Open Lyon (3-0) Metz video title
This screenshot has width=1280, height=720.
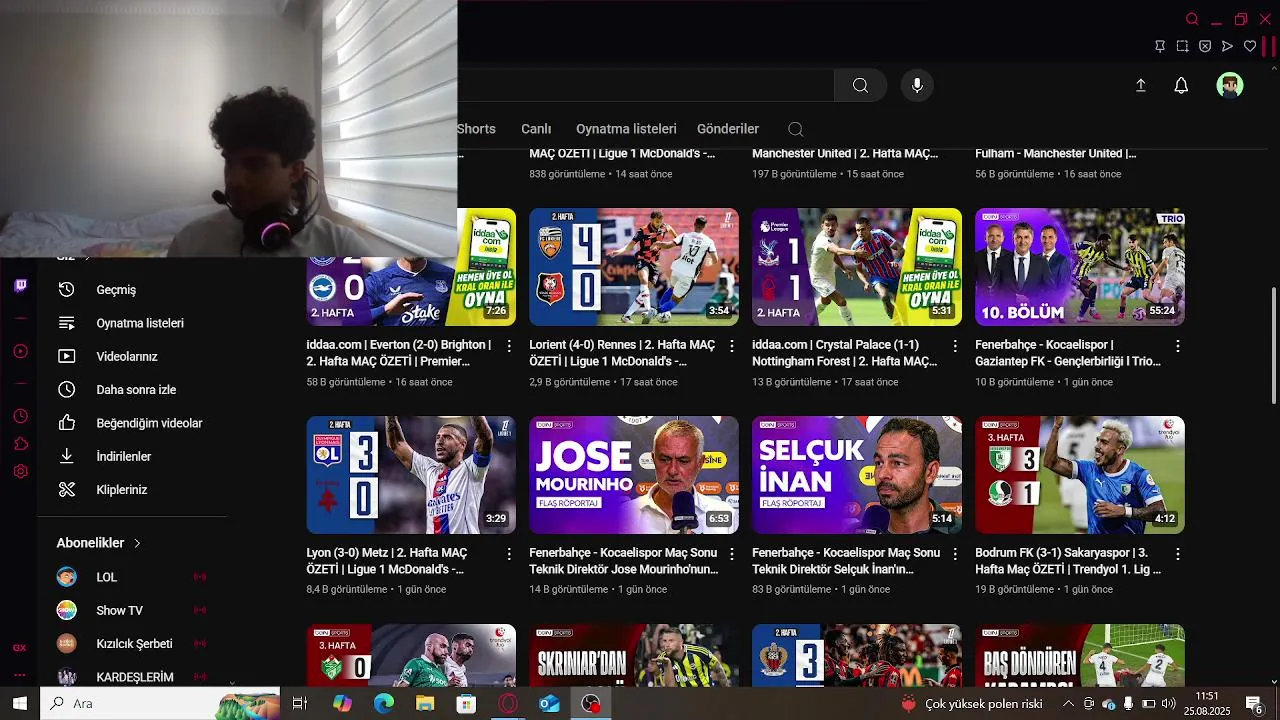[x=387, y=561]
